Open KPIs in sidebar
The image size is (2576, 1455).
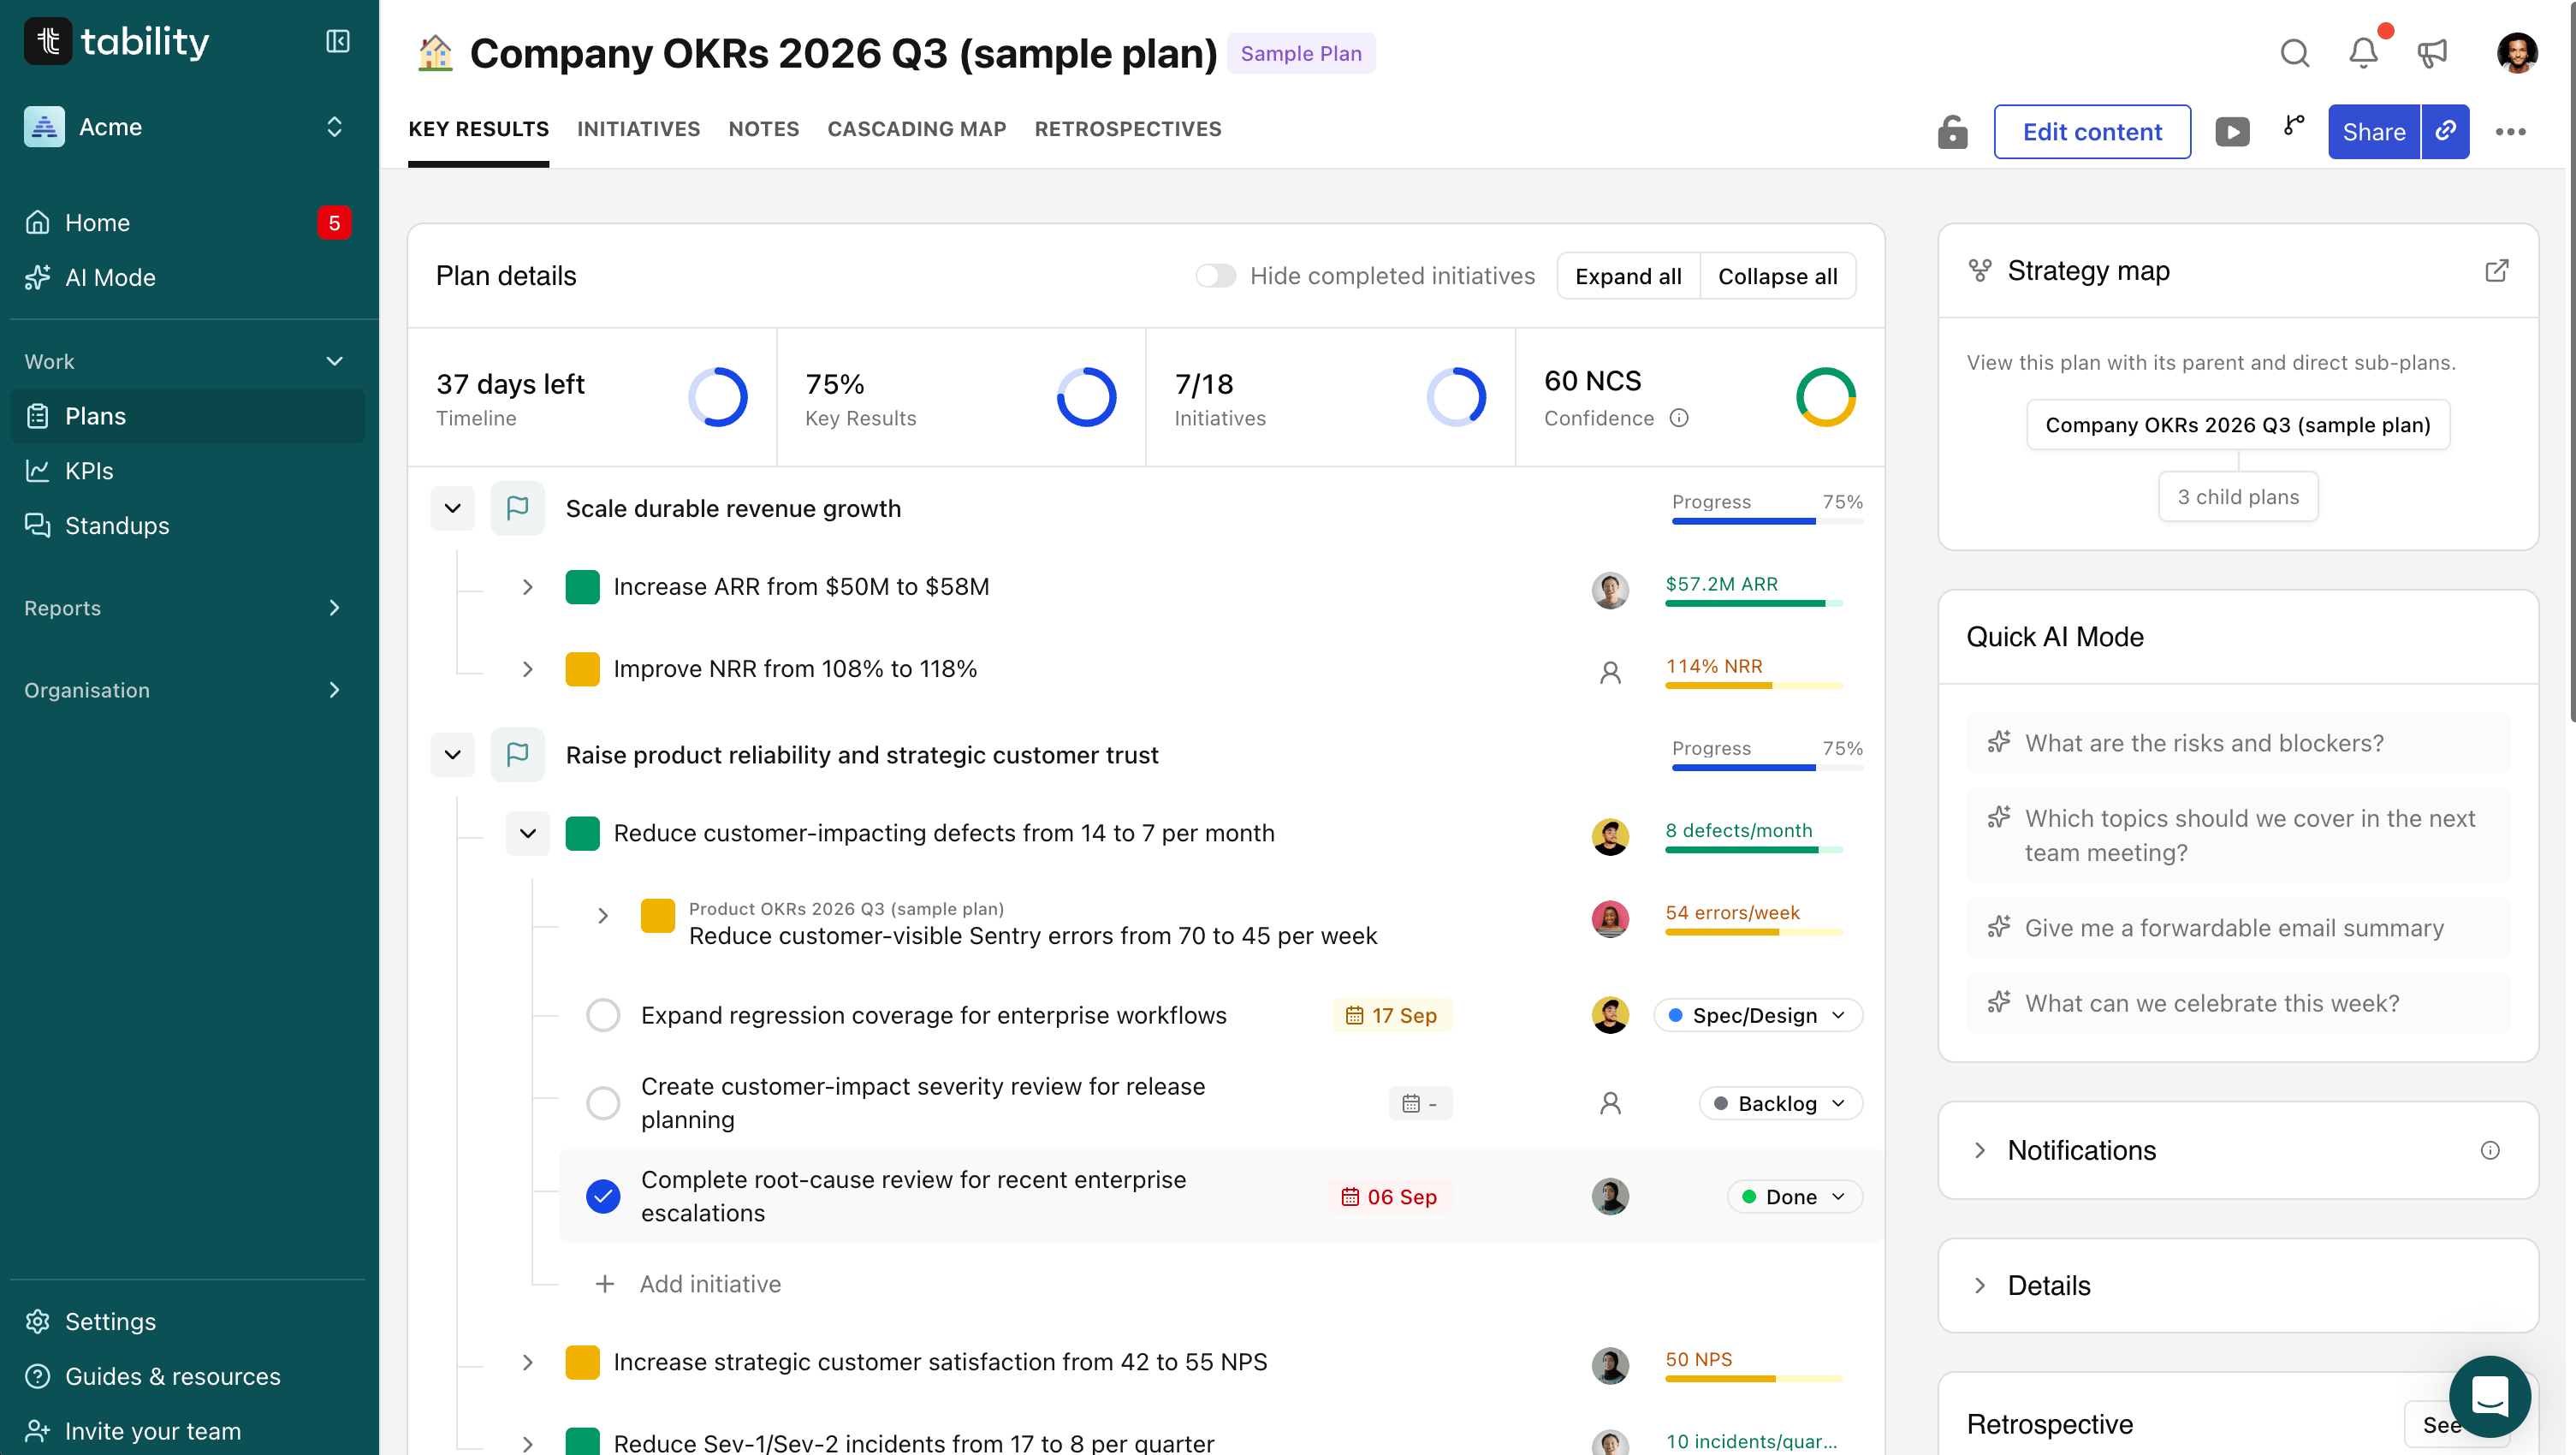pos(188,471)
